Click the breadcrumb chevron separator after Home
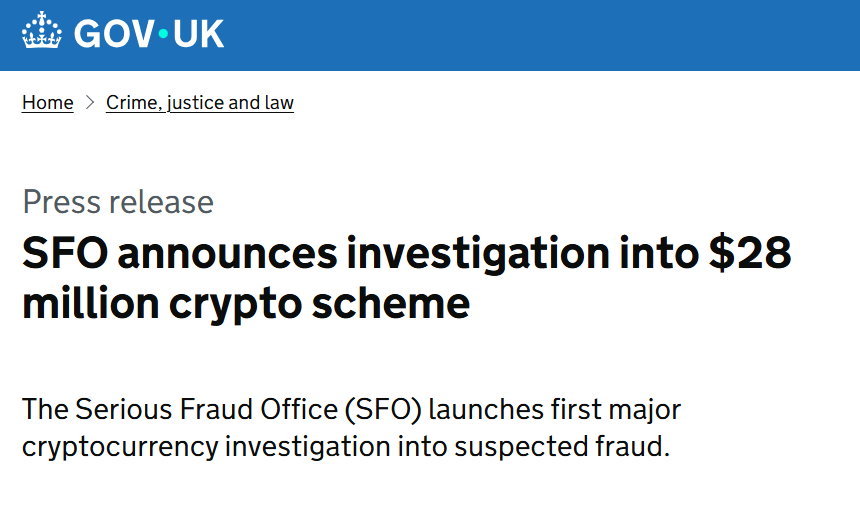Image resolution: width=860 pixels, height=512 pixels. click(90, 103)
